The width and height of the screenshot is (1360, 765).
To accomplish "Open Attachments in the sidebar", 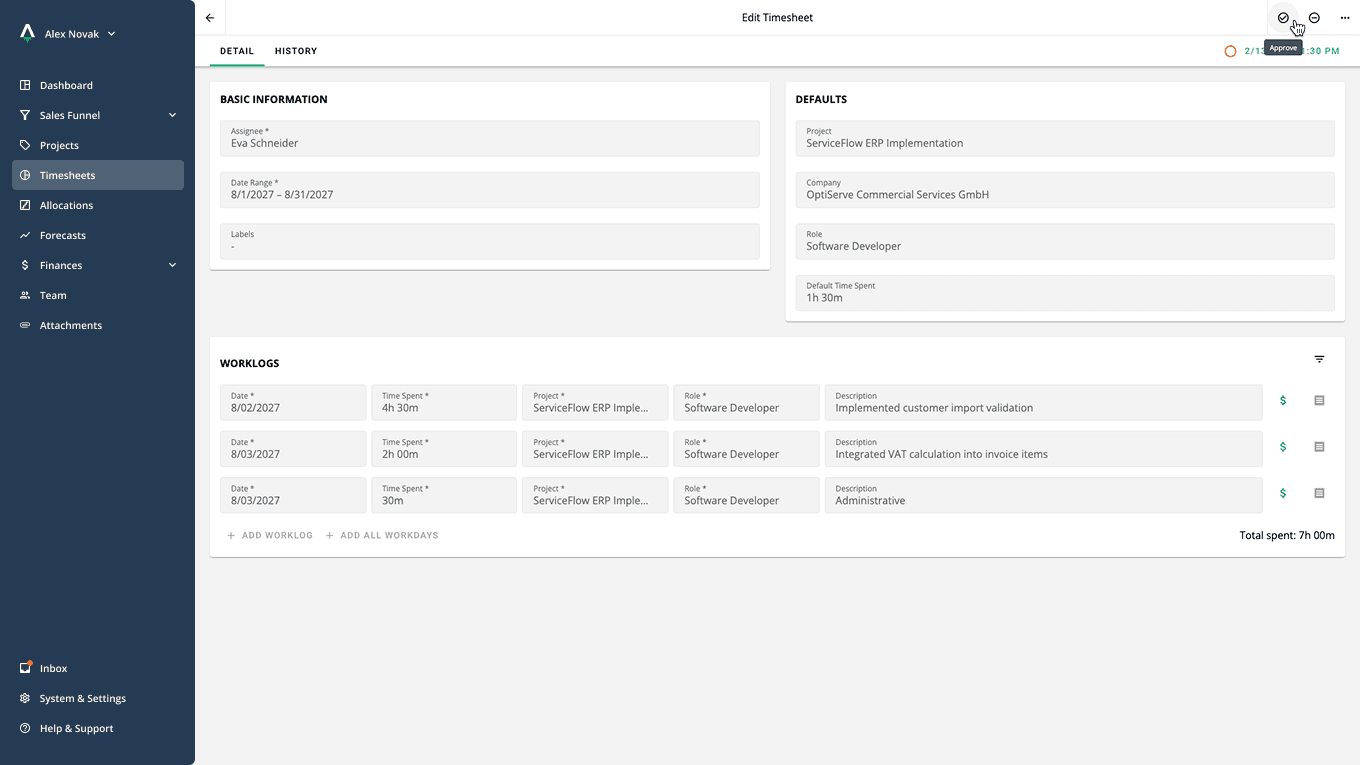I will (x=98, y=325).
